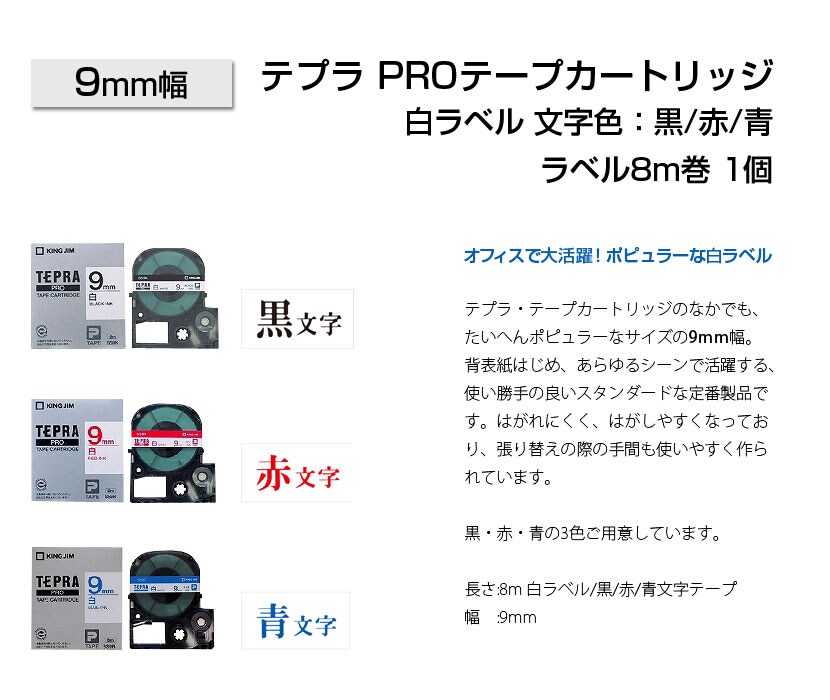This screenshot has width=830, height=700.
Task: Click the blue headline オフィスで大活躍
Action: pyautogui.click(x=618, y=256)
